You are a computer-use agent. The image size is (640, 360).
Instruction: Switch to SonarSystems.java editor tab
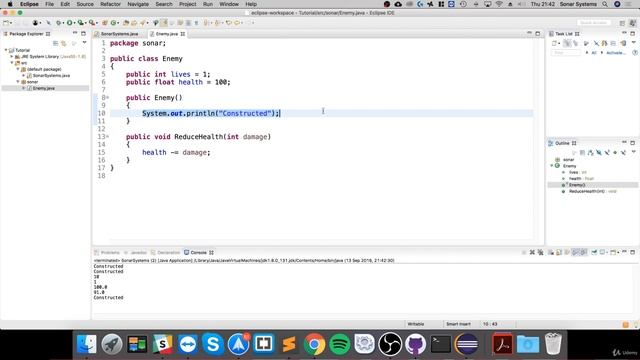click(x=119, y=34)
